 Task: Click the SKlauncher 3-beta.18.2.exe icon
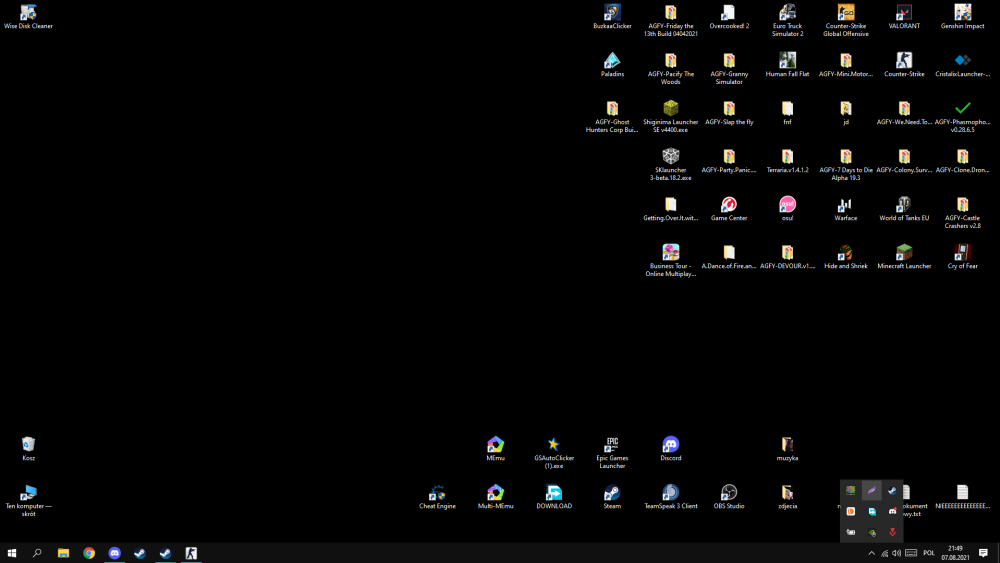pyautogui.click(x=670, y=165)
